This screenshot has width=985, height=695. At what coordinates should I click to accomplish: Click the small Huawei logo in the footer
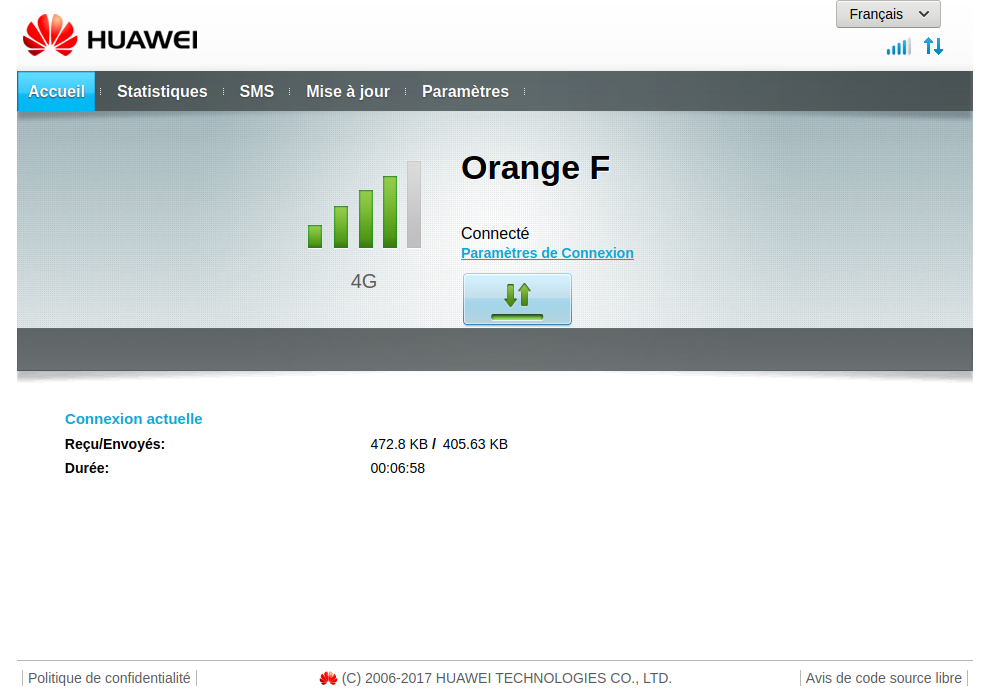[328, 679]
